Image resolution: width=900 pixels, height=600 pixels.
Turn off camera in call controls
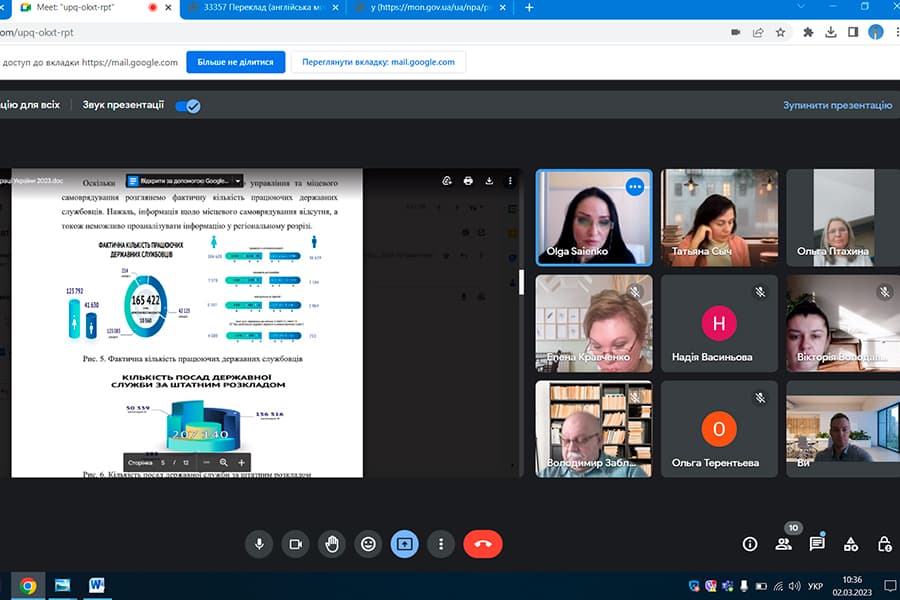click(x=295, y=544)
